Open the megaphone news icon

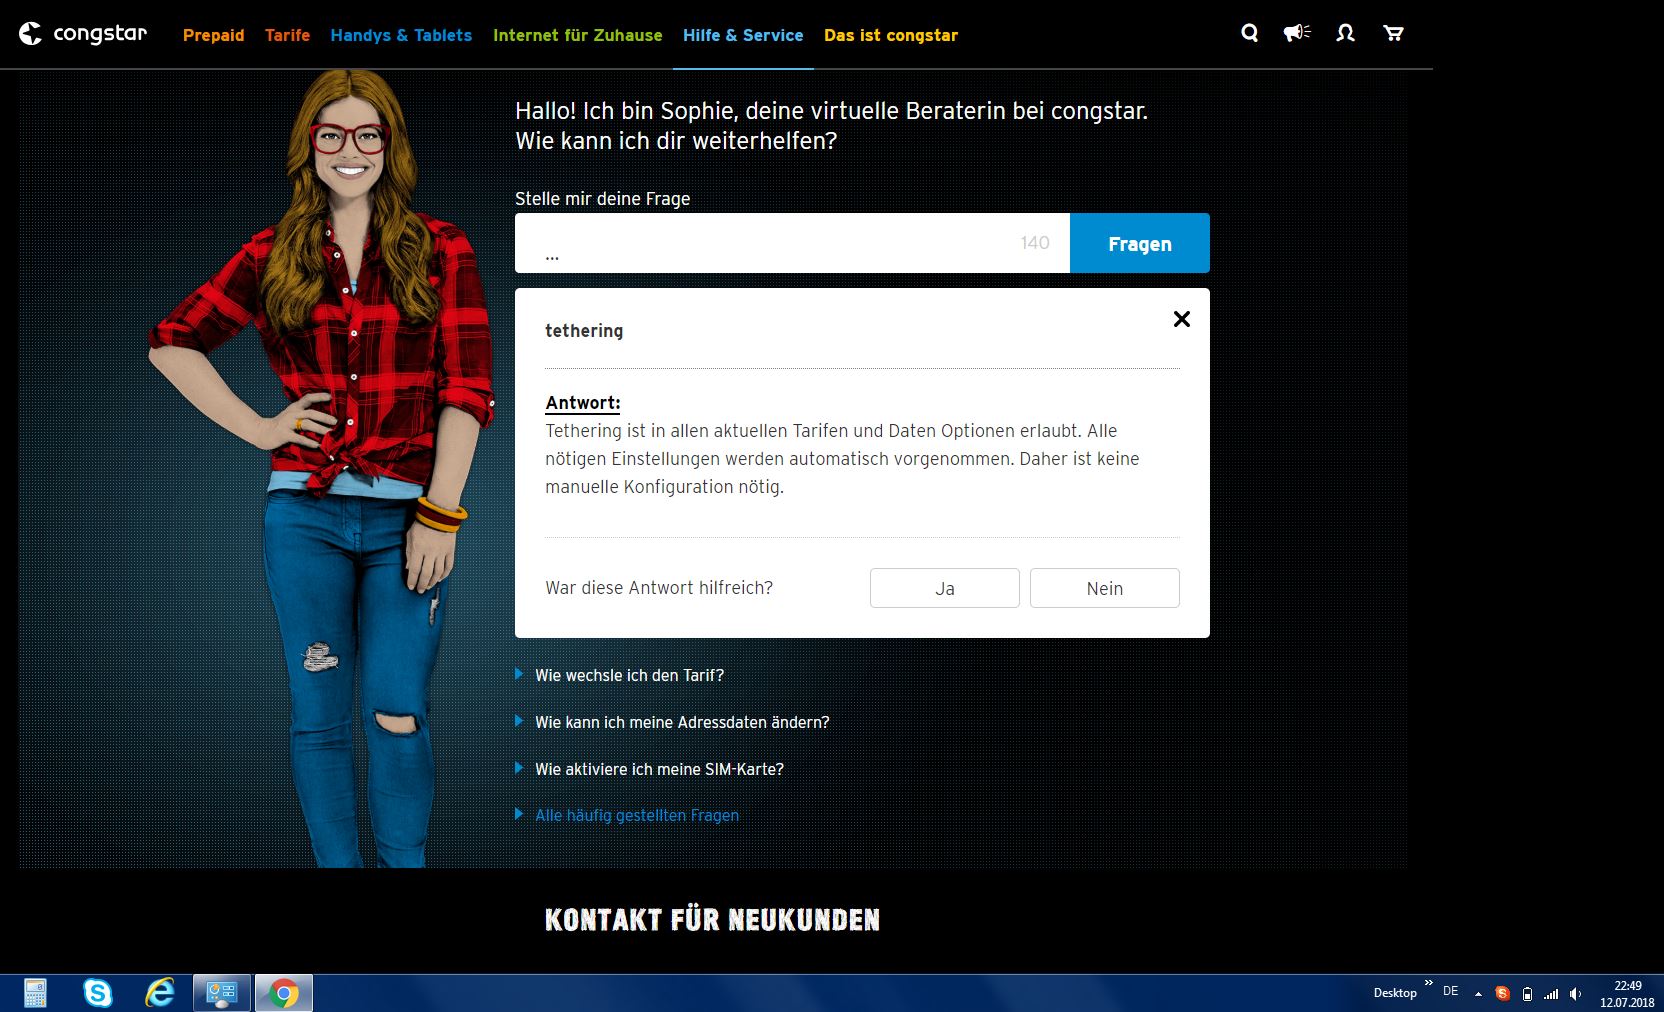(1297, 33)
